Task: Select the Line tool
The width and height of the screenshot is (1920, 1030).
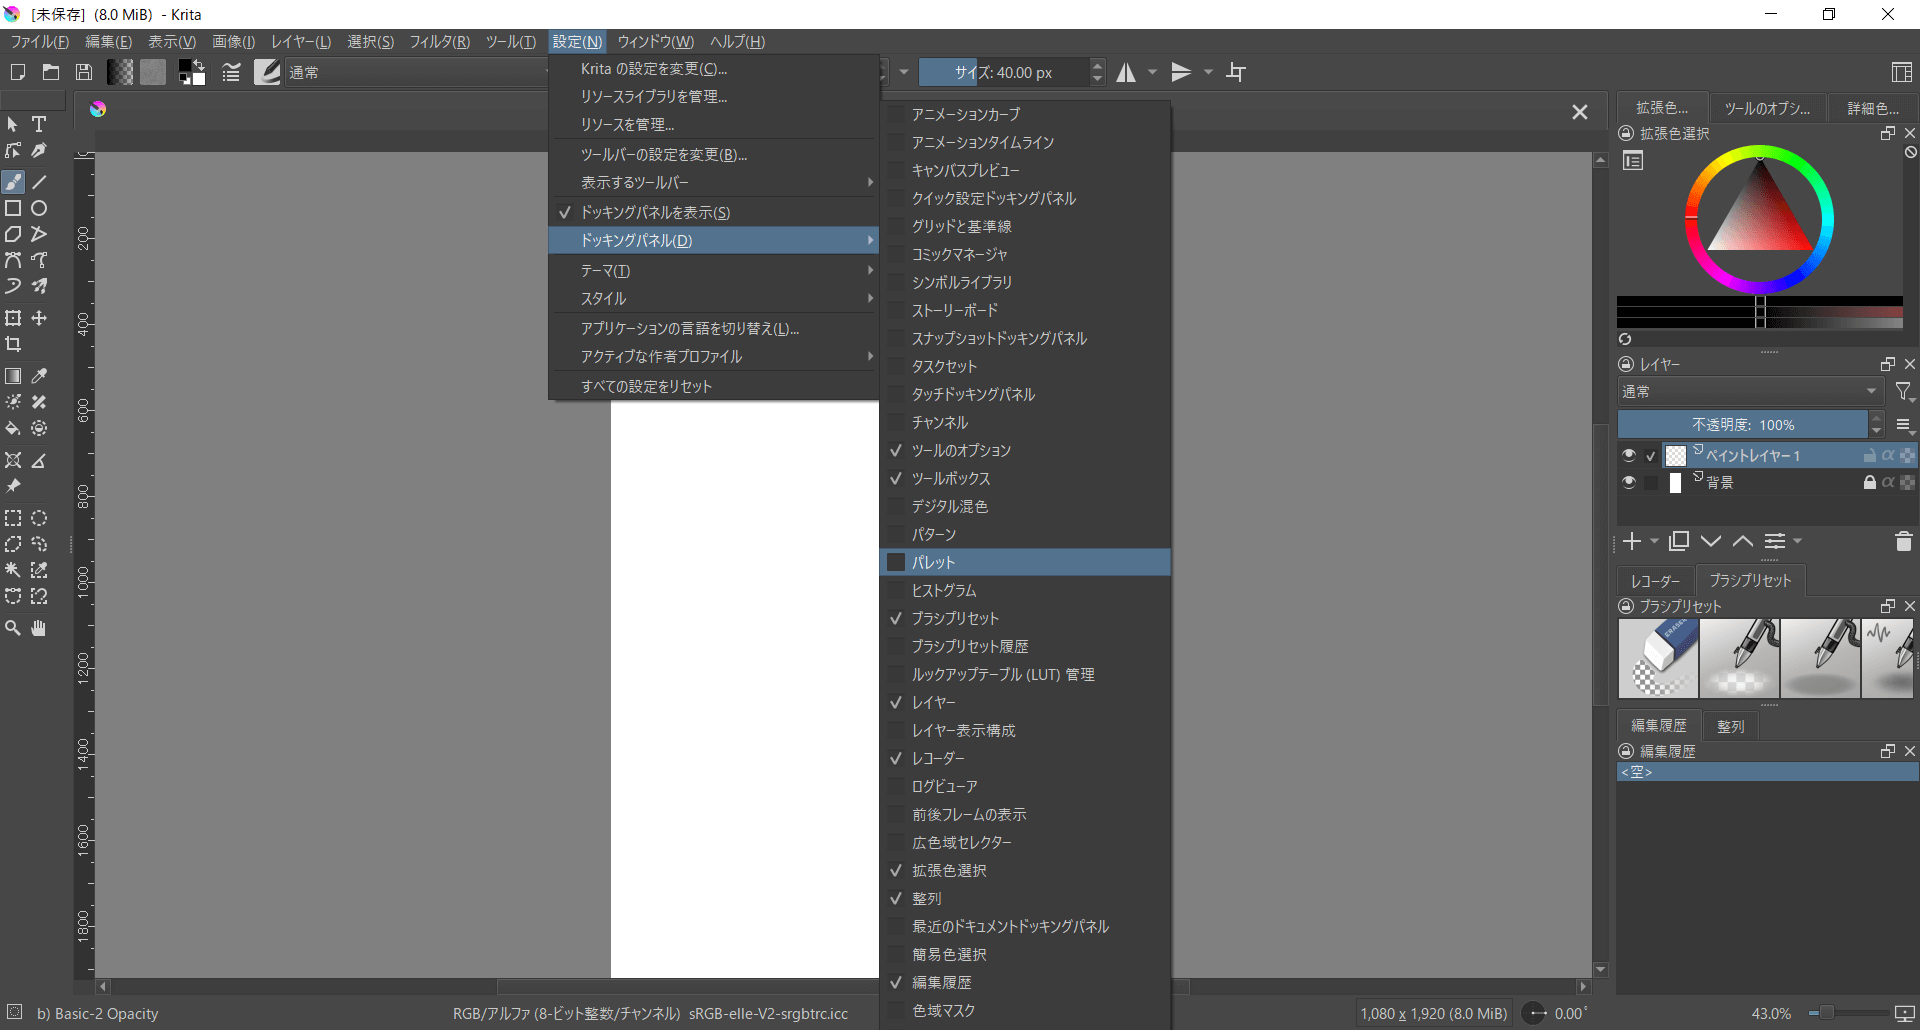Action: [x=39, y=182]
